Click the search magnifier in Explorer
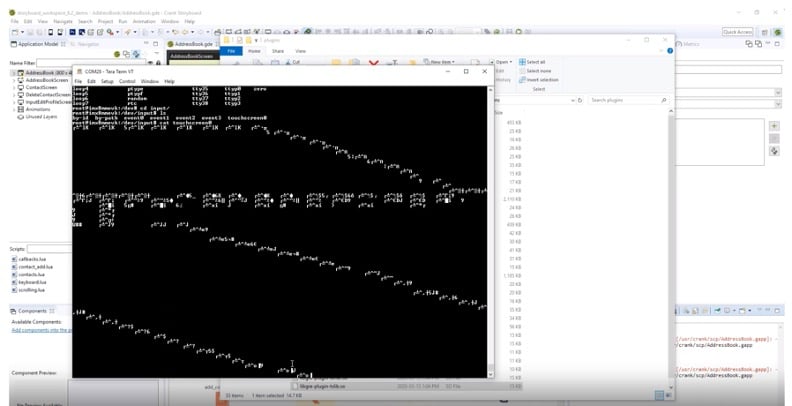 tap(664, 100)
